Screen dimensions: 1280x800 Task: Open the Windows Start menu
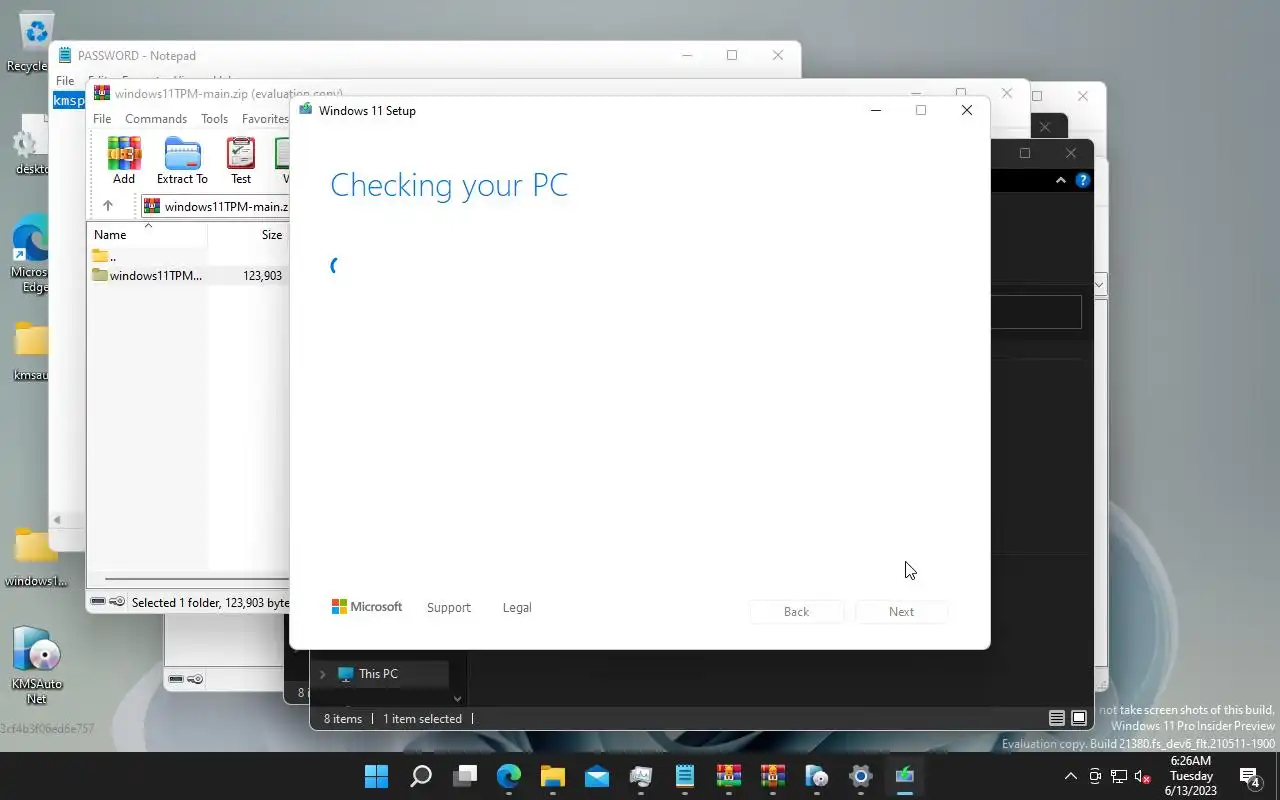377,776
